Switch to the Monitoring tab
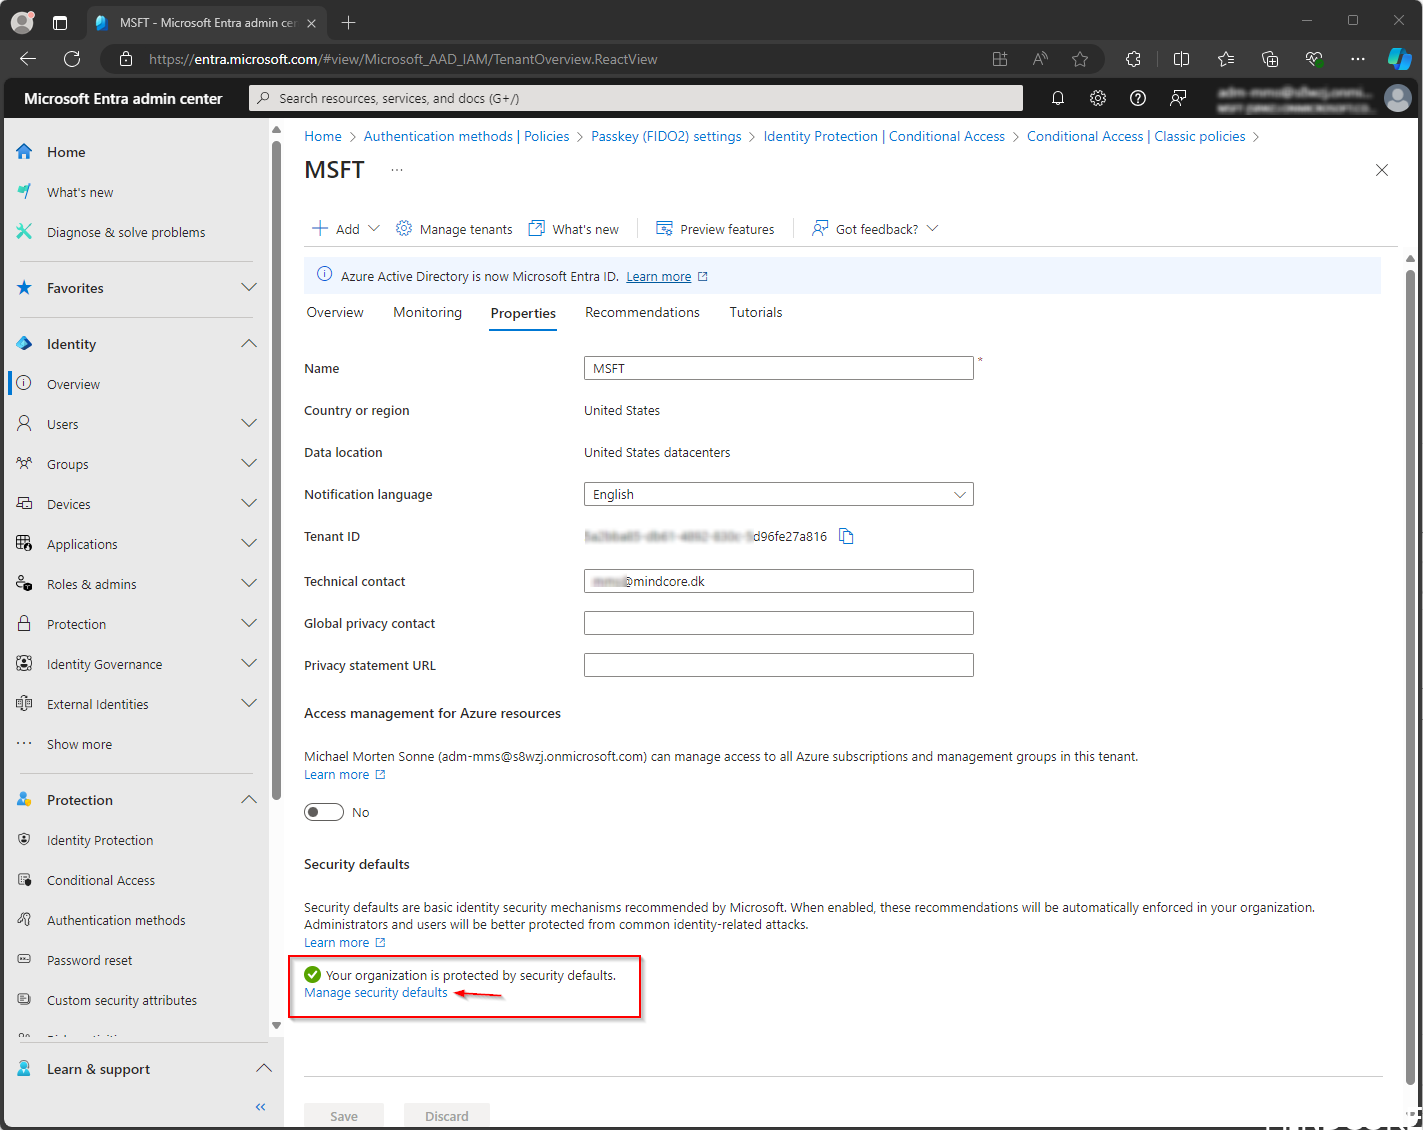This screenshot has height=1130, width=1423. pyautogui.click(x=427, y=313)
